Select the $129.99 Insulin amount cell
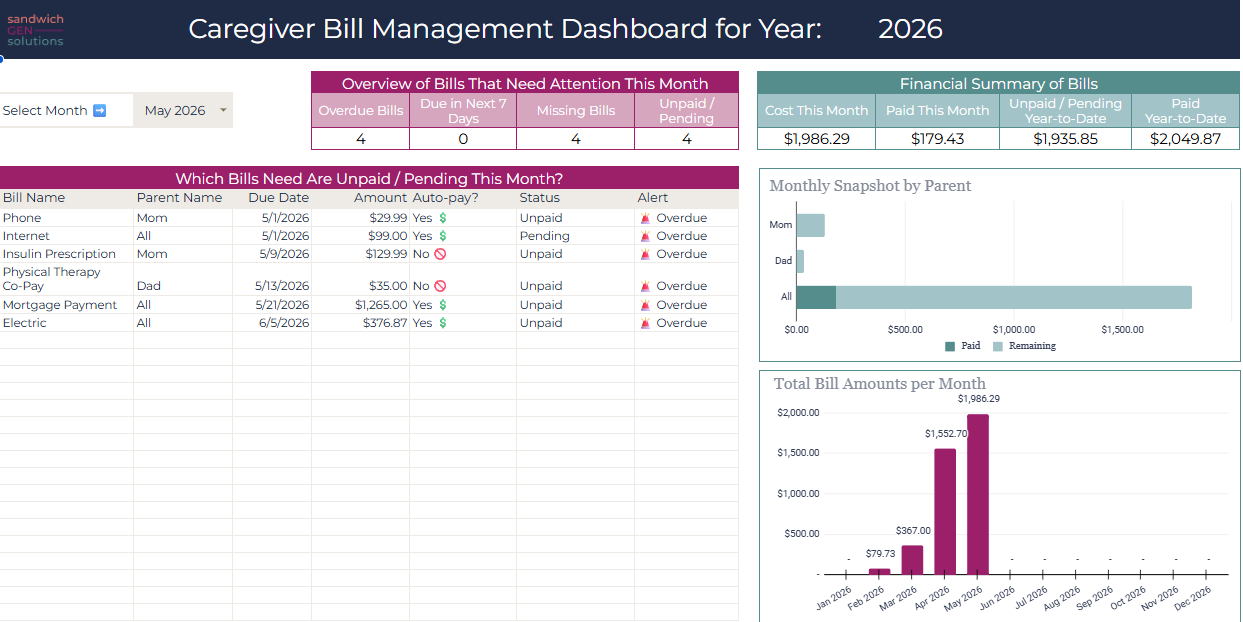 coord(360,254)
